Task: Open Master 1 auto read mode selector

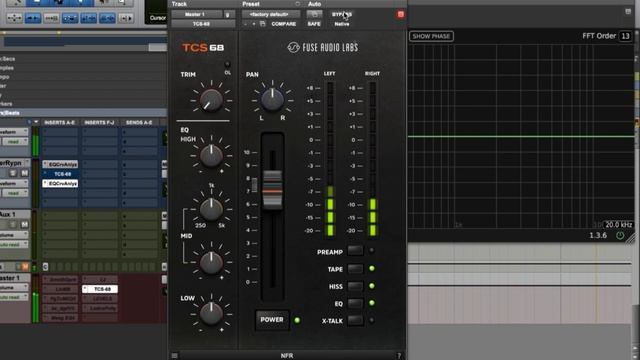Action: (x=14, y=297)
